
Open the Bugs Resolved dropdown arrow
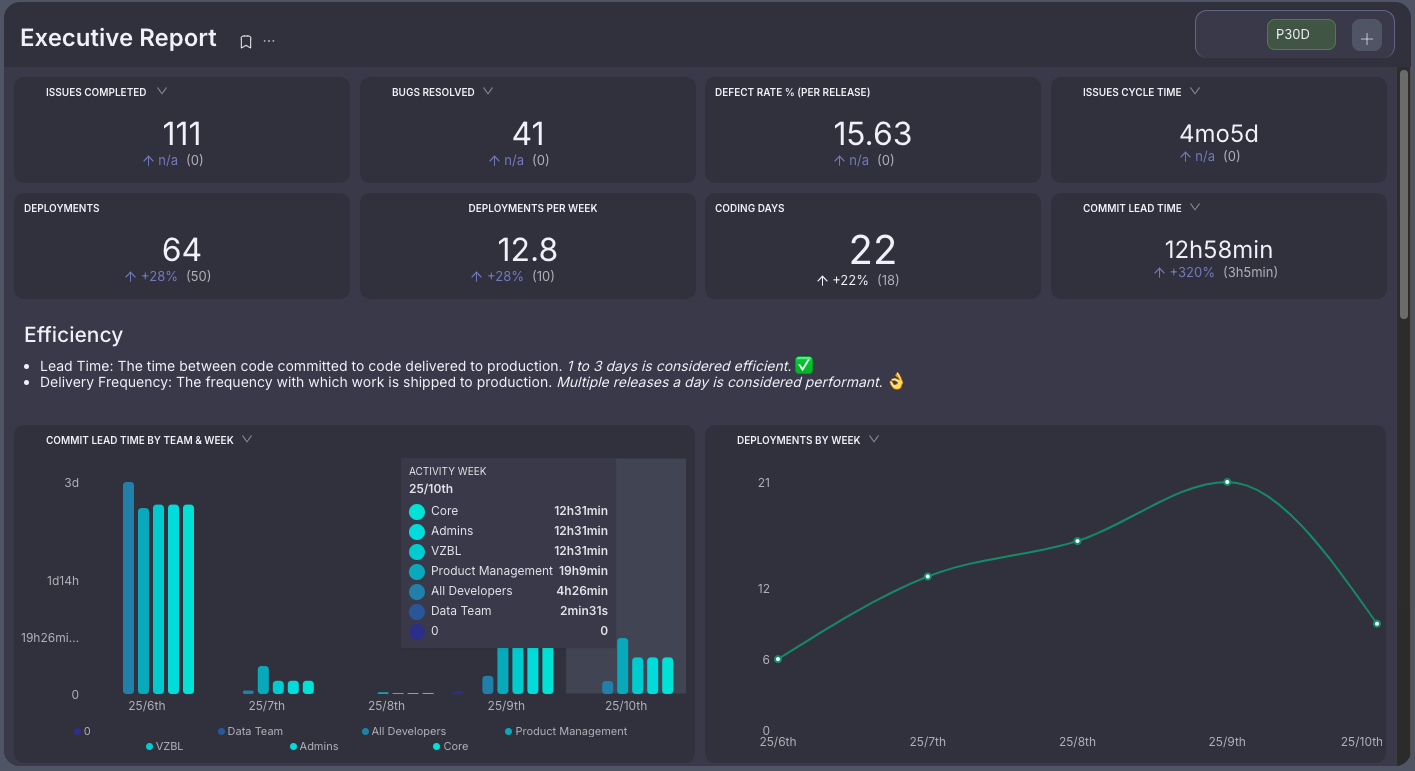[488, 91]
